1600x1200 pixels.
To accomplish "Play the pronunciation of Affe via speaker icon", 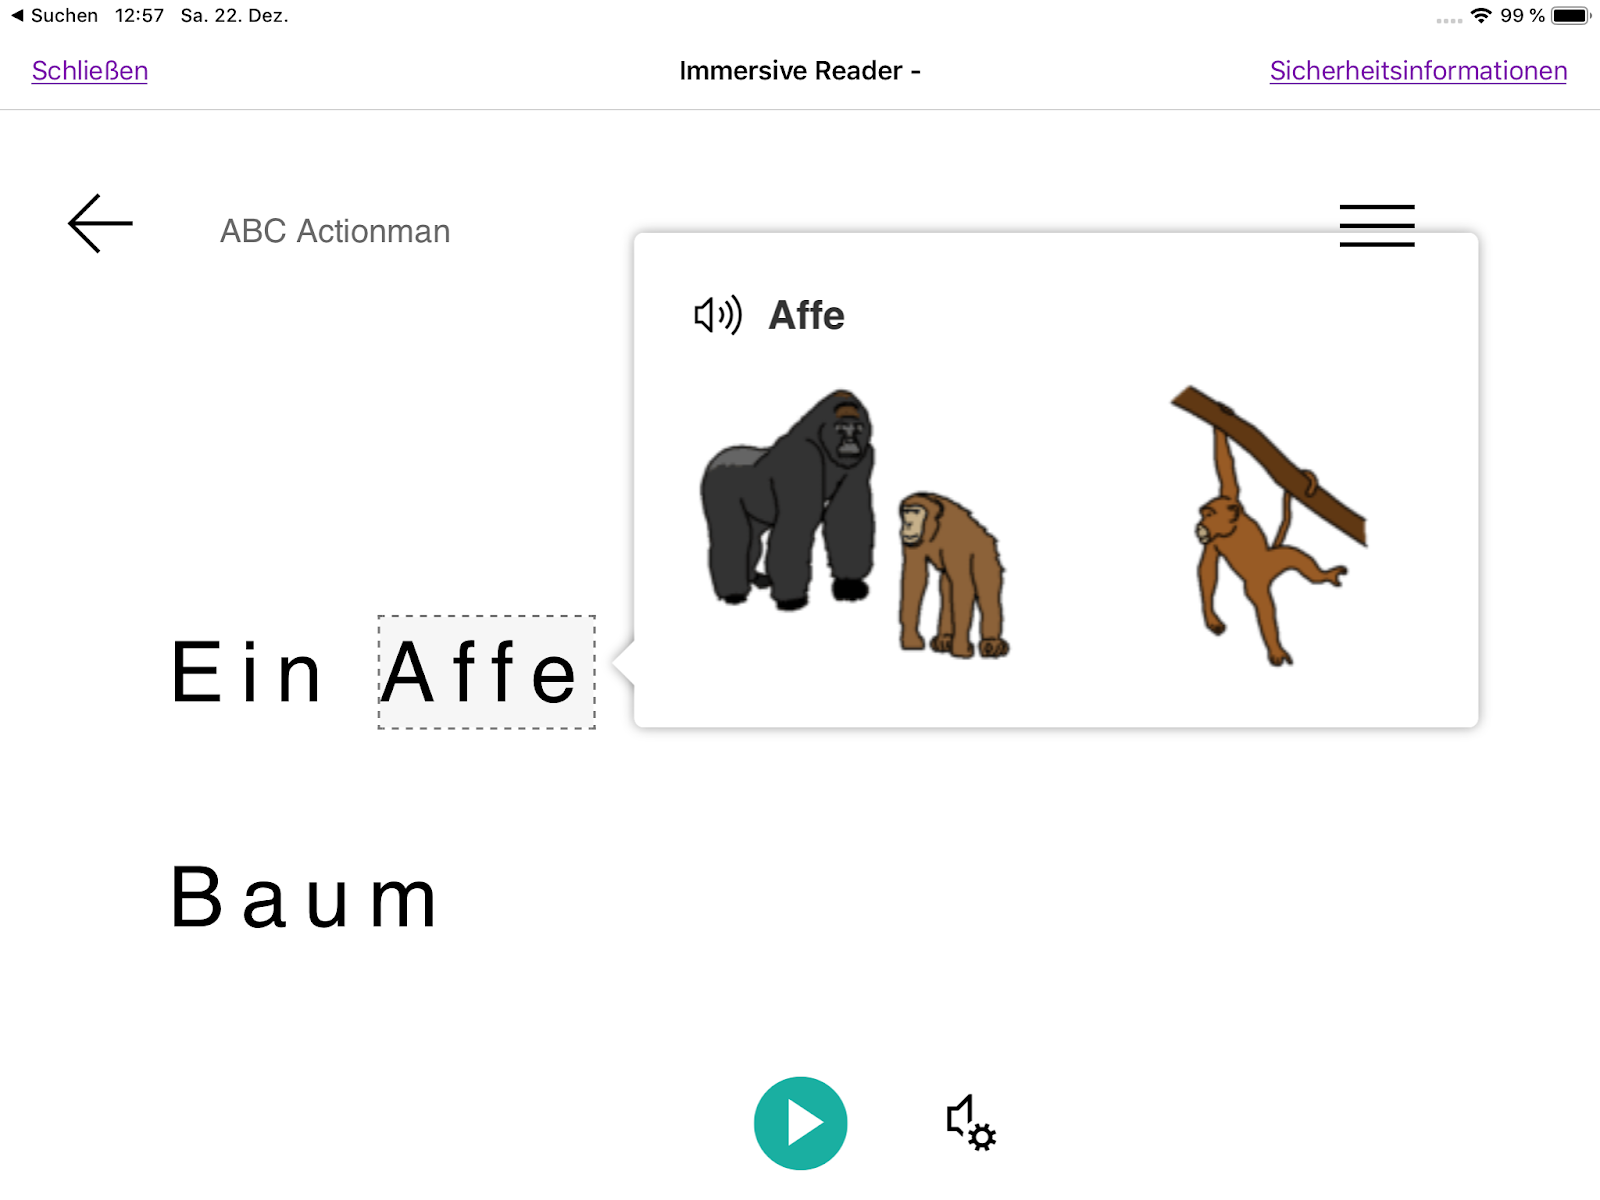I will [718, 315].
